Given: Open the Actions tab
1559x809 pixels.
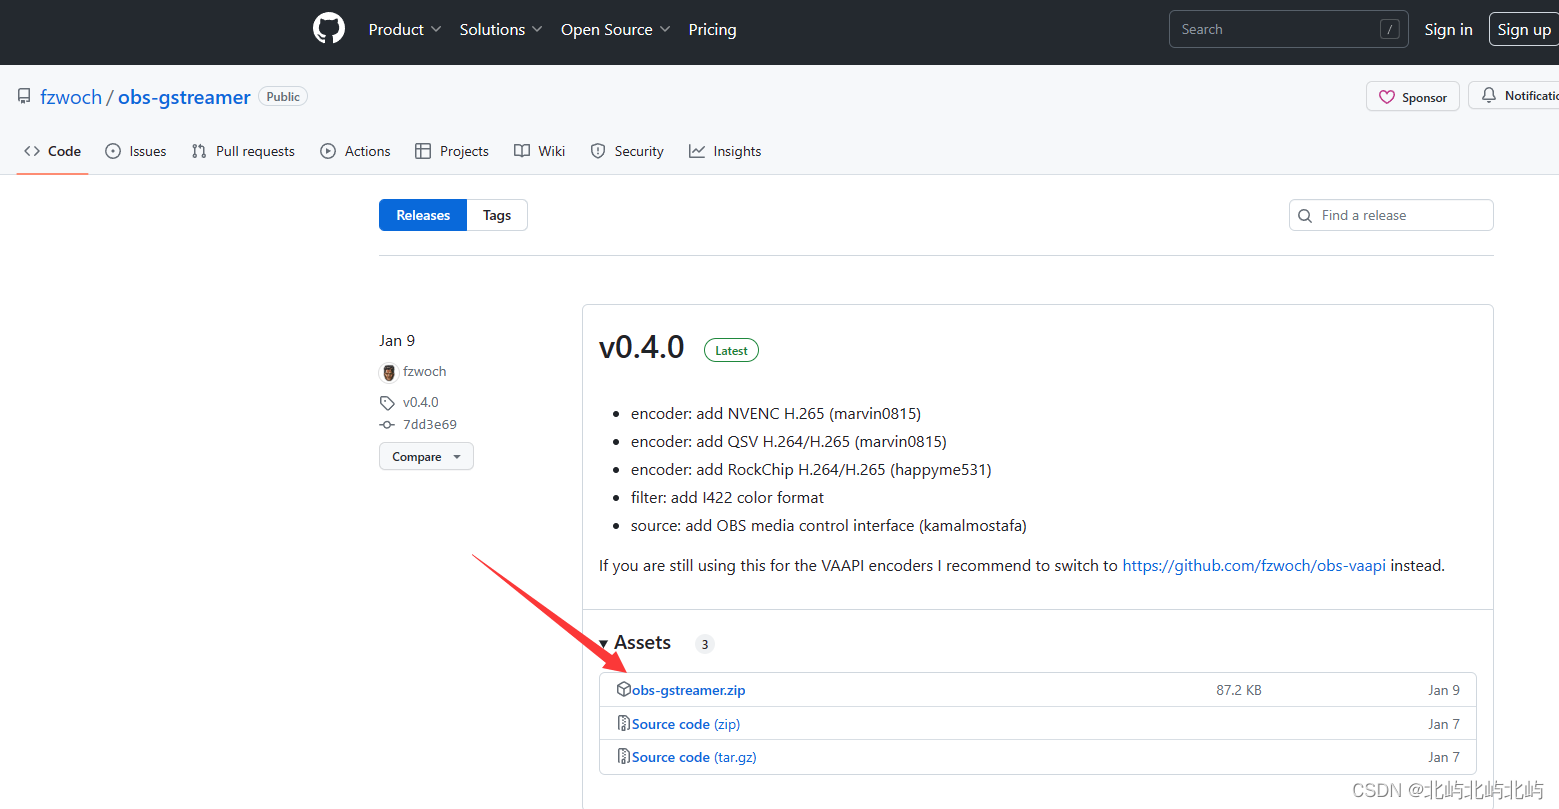Looking at the screenshot, I should pyautogui.click(x=355, y=151).
